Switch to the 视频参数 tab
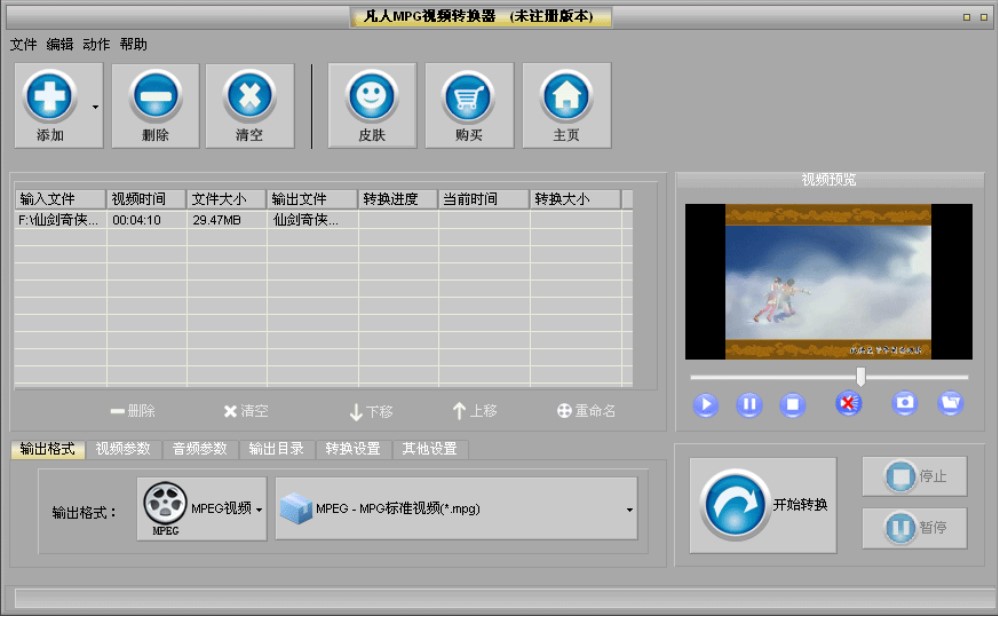 point(124,449)
